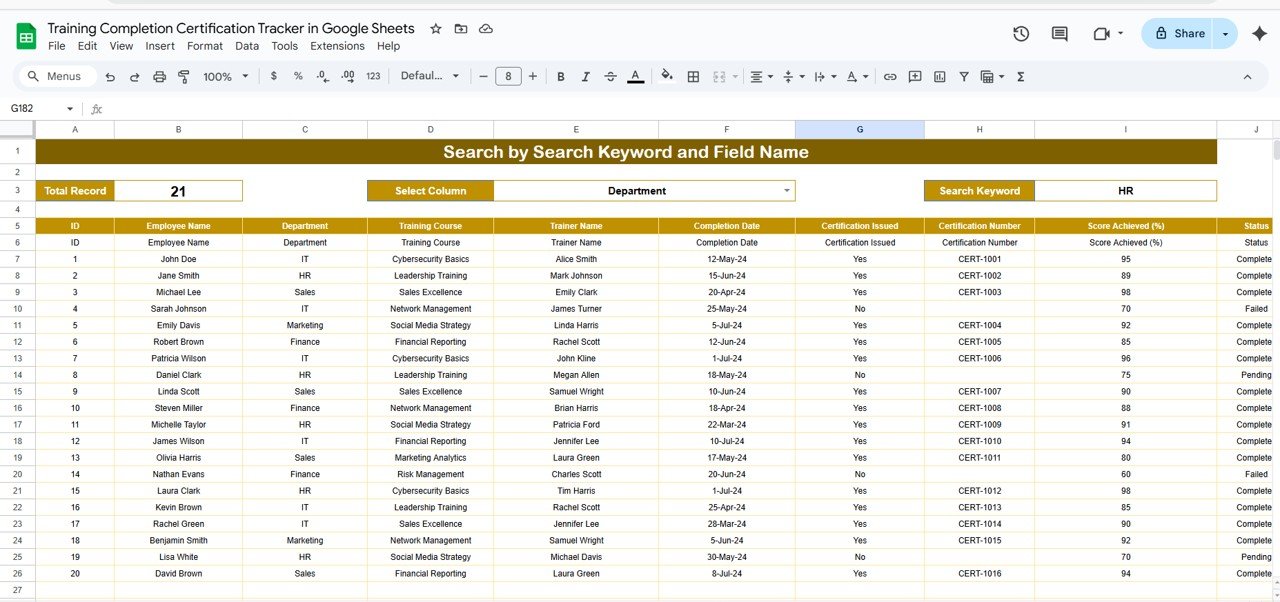Open the comments history icon
This screenshot has height=602, width=1280.
1060,34
